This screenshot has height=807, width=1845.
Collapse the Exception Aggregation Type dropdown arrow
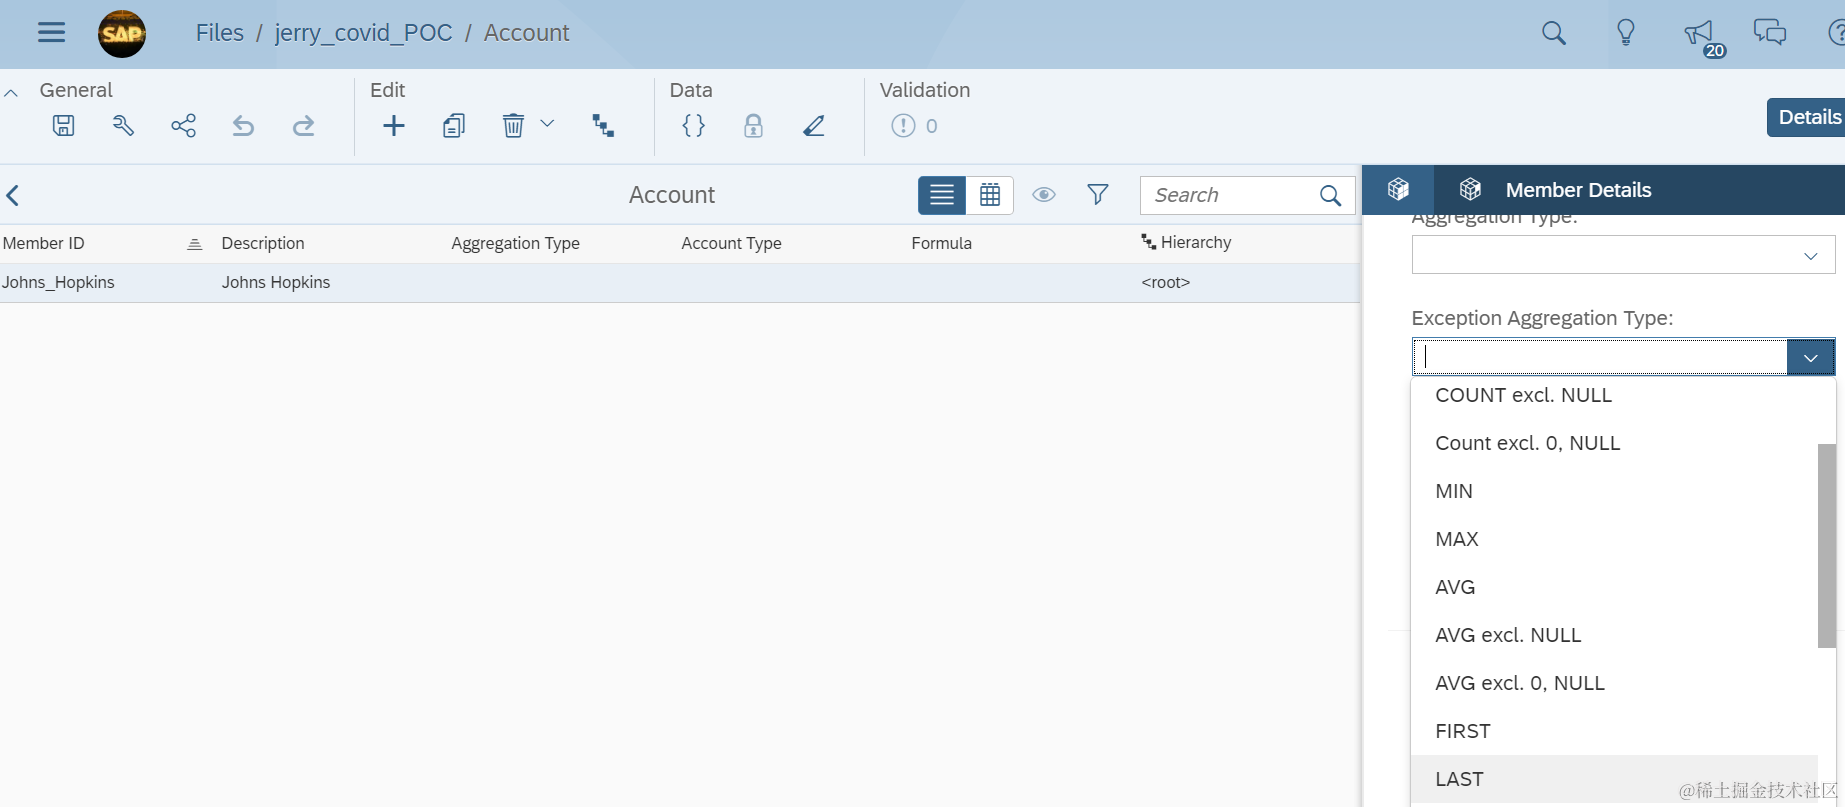(x=1811, y=358)
